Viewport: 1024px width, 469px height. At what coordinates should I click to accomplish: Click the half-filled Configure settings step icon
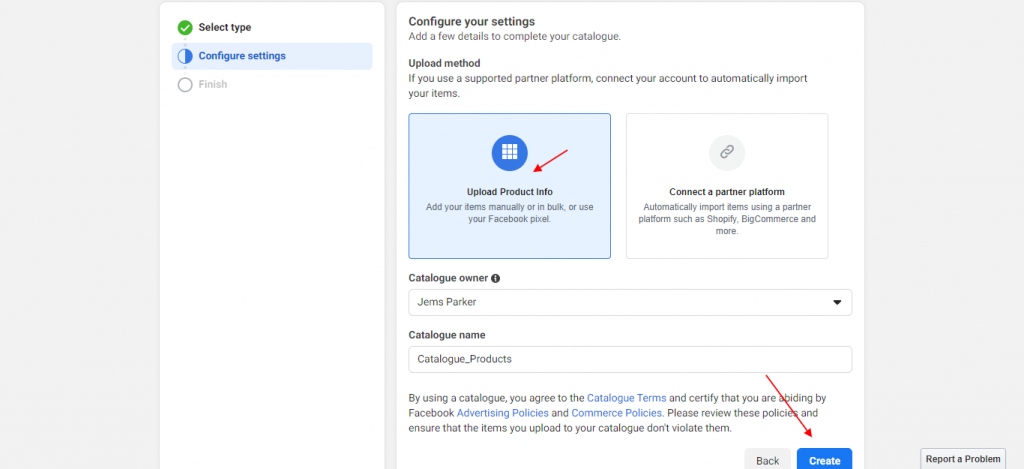[185, 56]
